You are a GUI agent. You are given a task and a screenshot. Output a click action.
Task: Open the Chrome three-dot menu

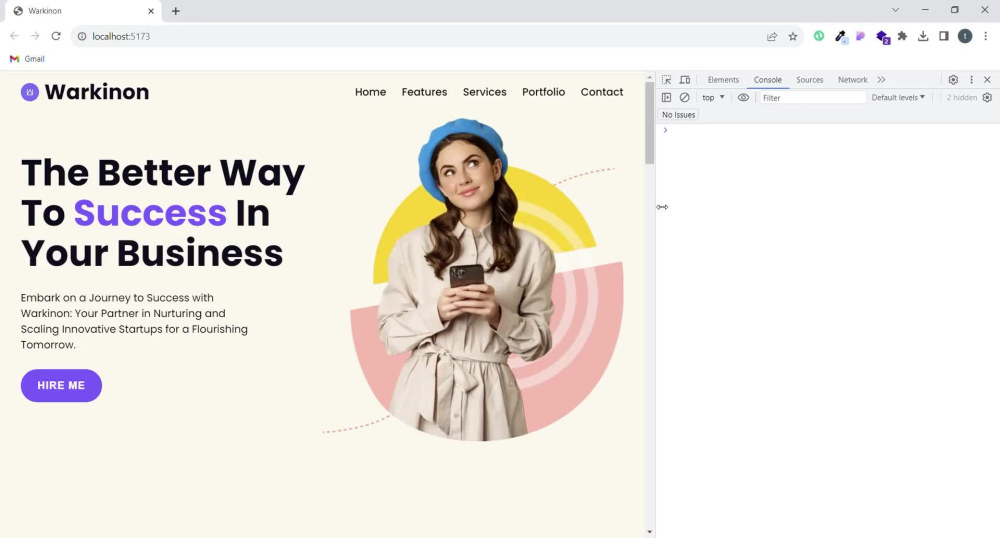coord(985,36)
